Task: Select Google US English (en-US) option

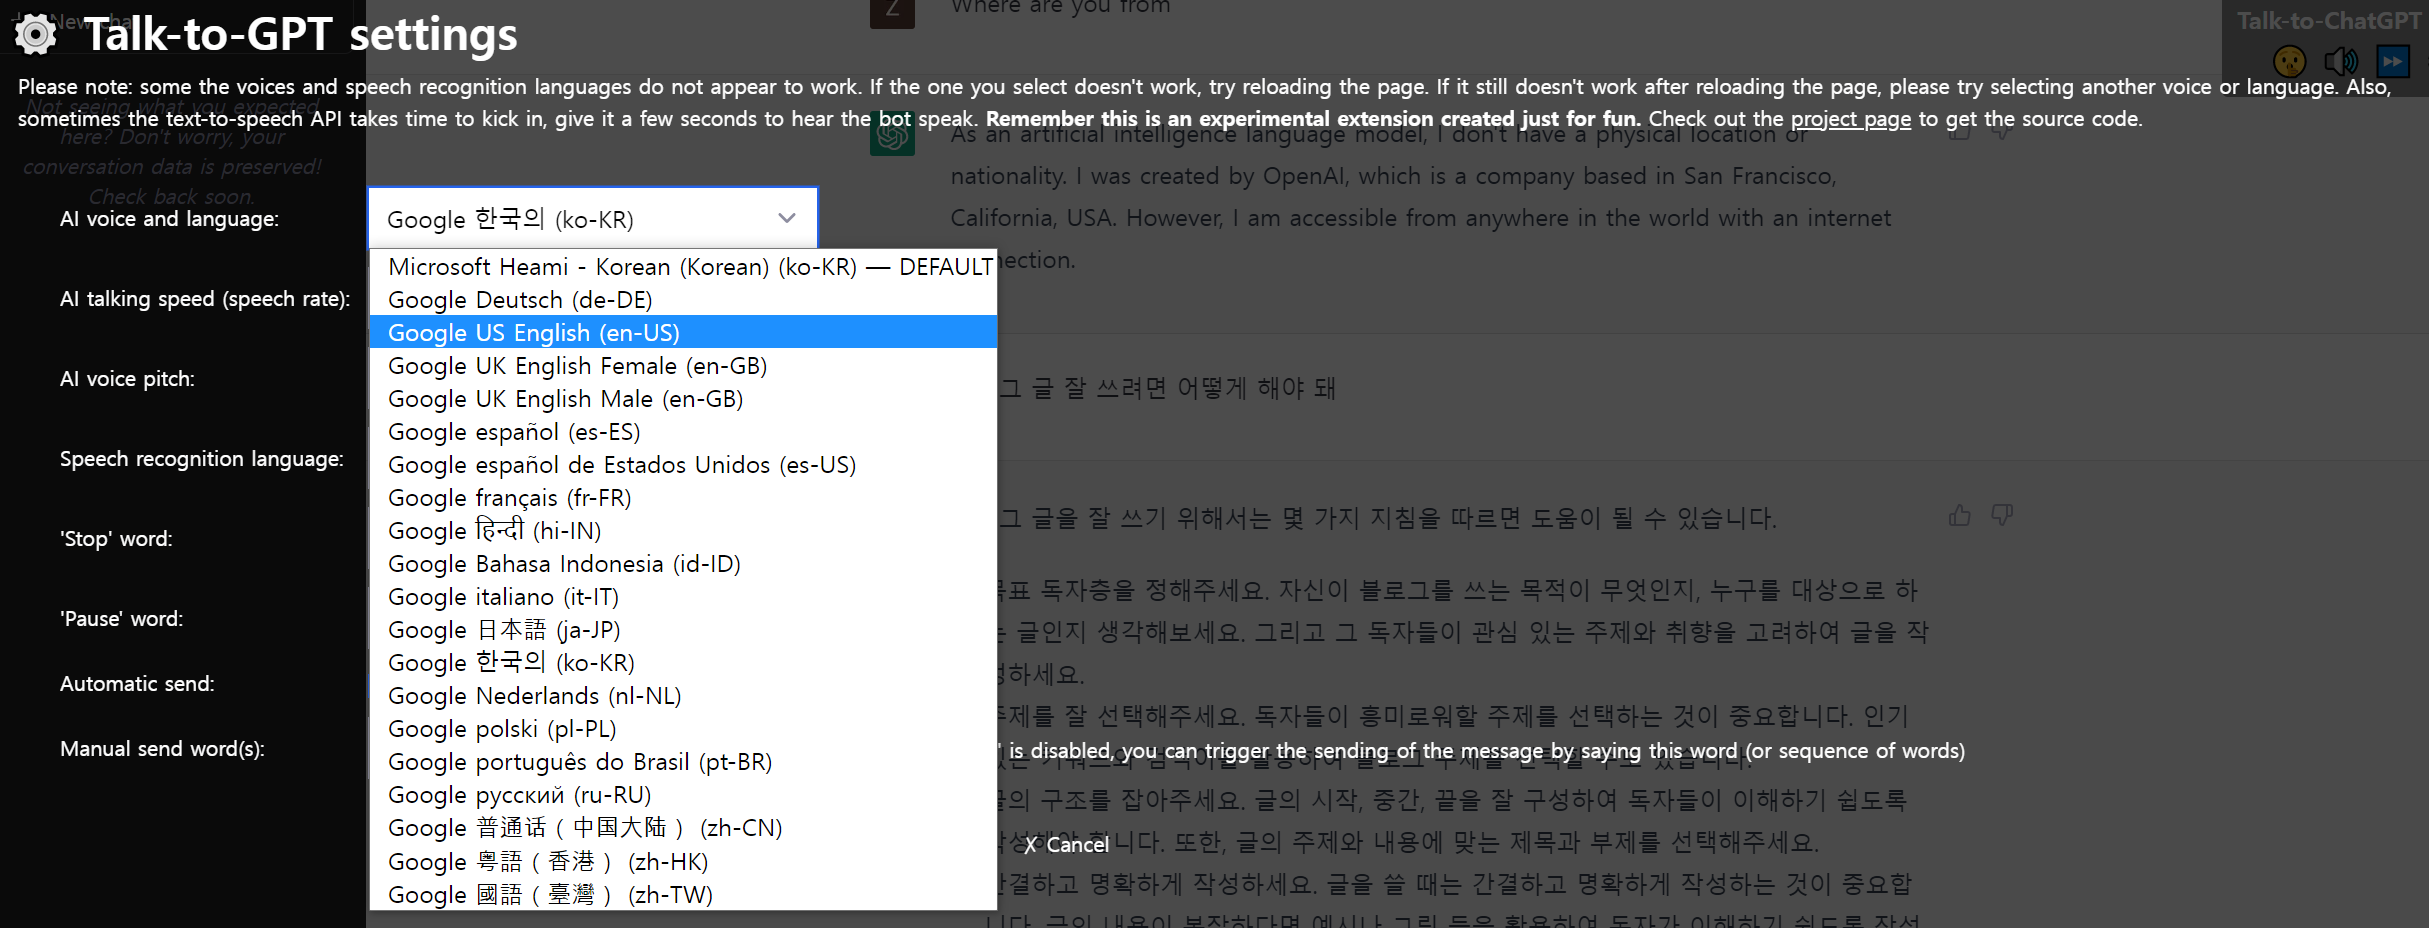Action: click(x=683, y=332)
